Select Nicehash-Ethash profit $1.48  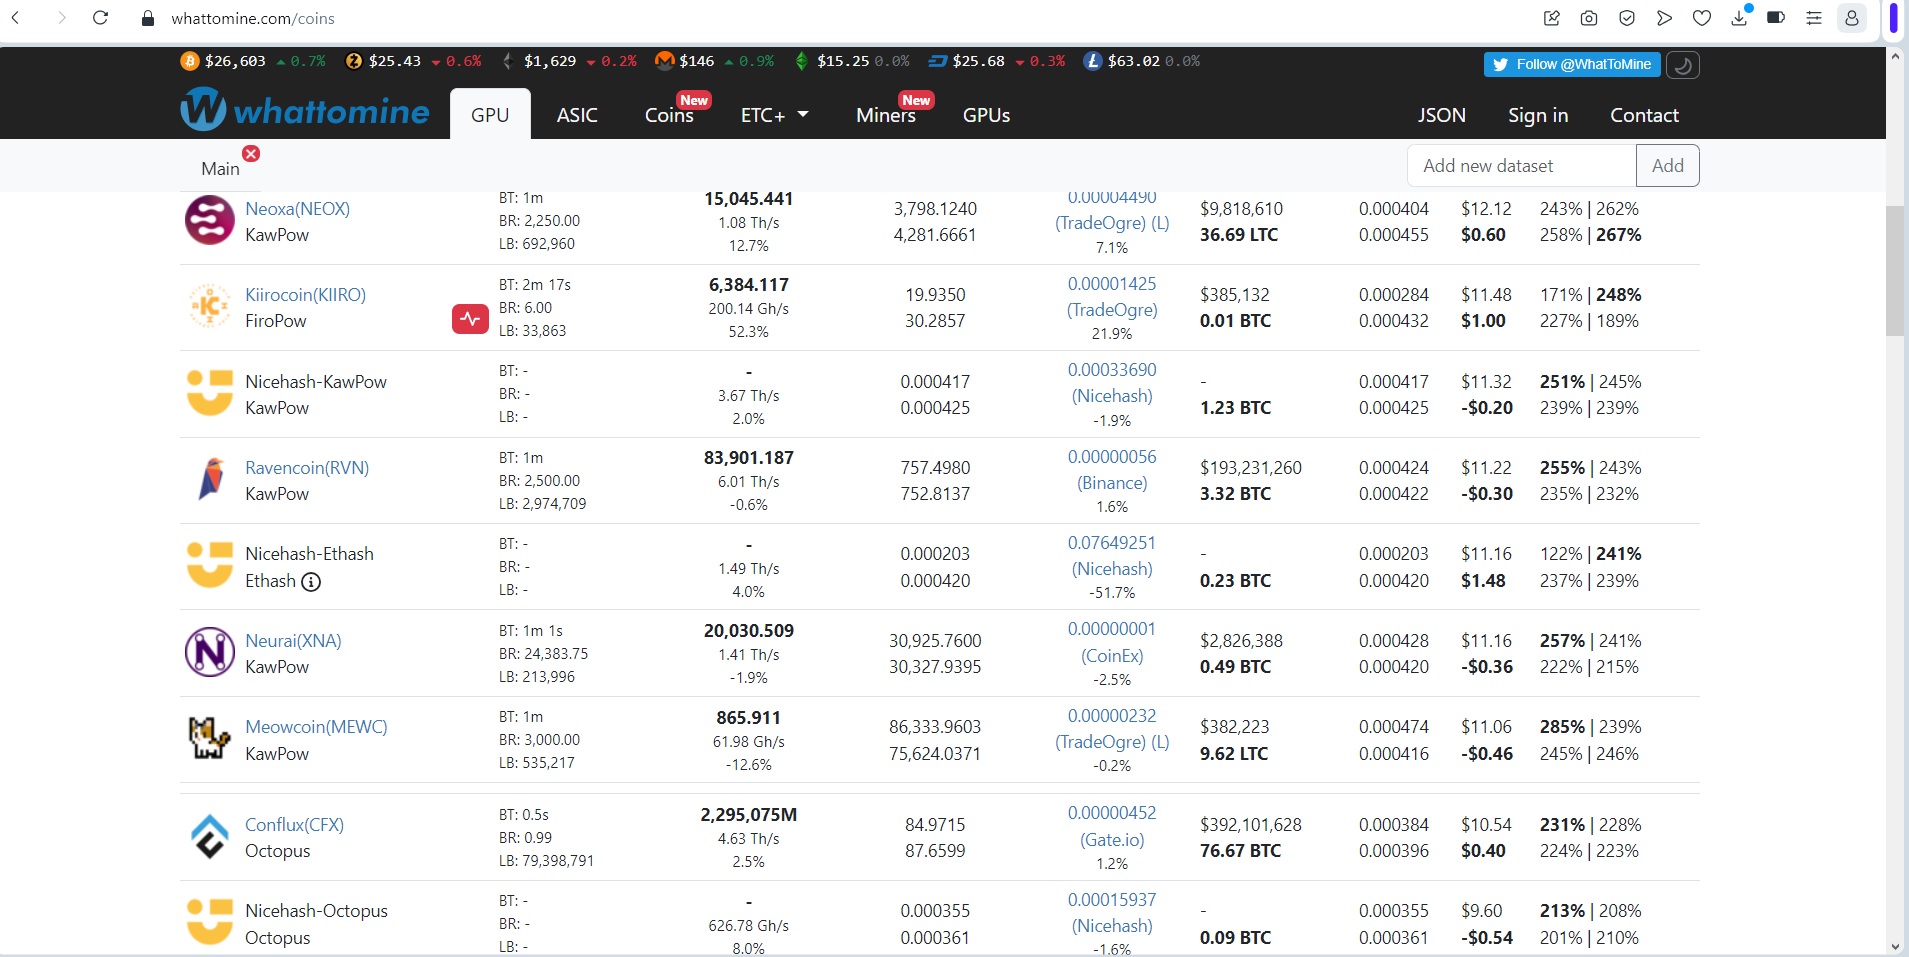(1483, 581)
